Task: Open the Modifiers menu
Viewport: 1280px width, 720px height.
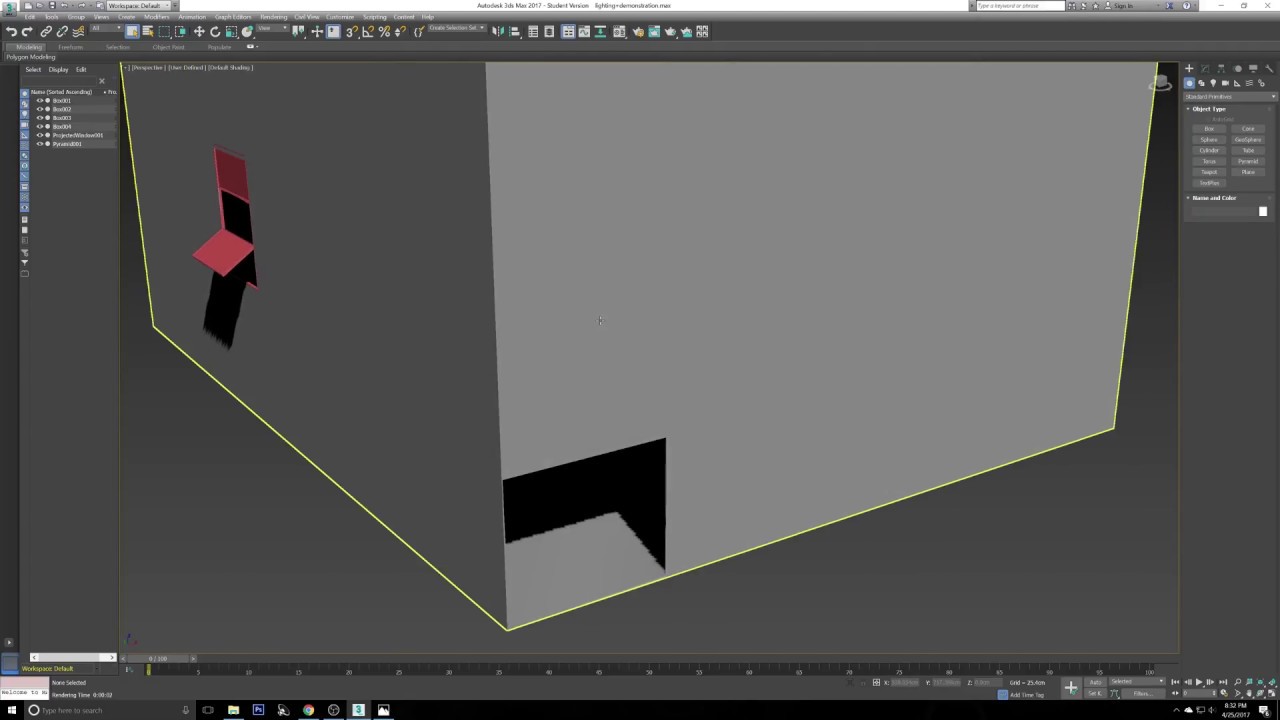Action: coord(156,17)
